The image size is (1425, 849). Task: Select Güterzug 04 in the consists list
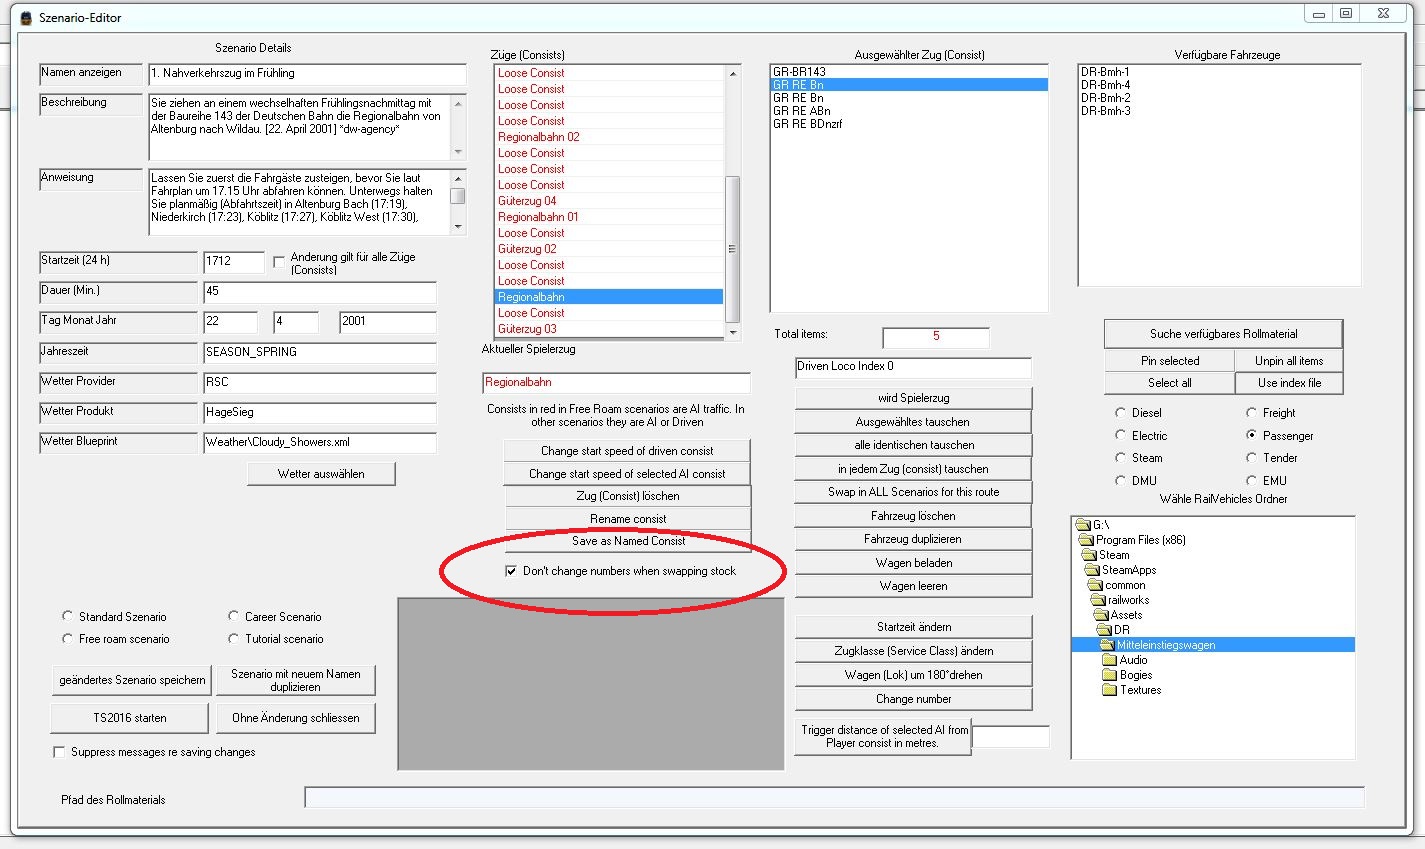tap(527, 201)
